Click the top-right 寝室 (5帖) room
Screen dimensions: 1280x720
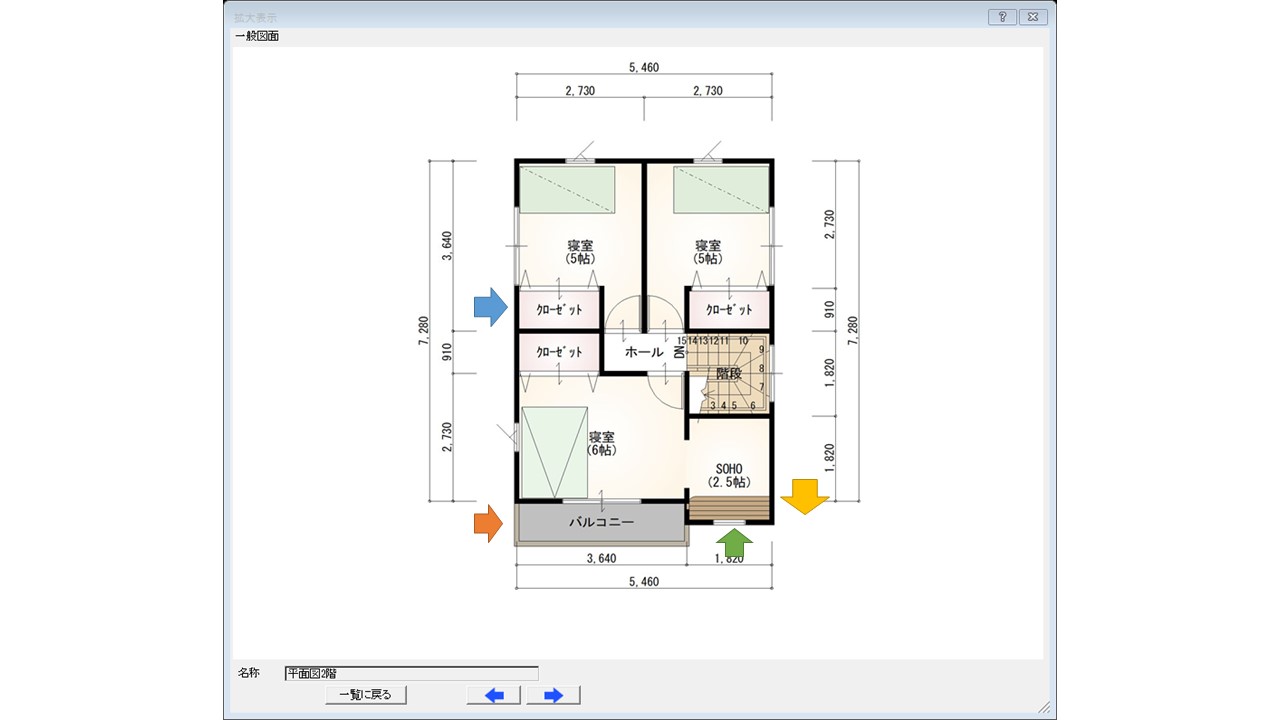coord(708,251)
